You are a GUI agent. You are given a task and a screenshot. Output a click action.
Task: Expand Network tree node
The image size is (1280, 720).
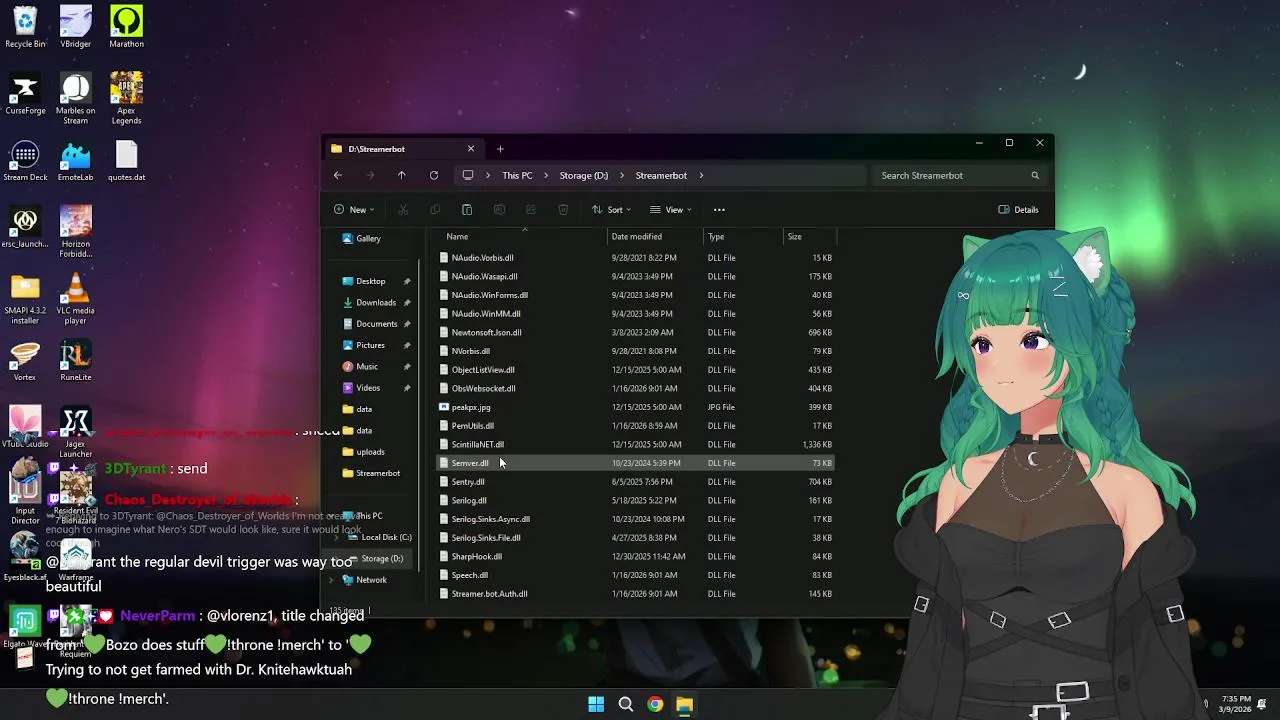(x=331, y=580)
